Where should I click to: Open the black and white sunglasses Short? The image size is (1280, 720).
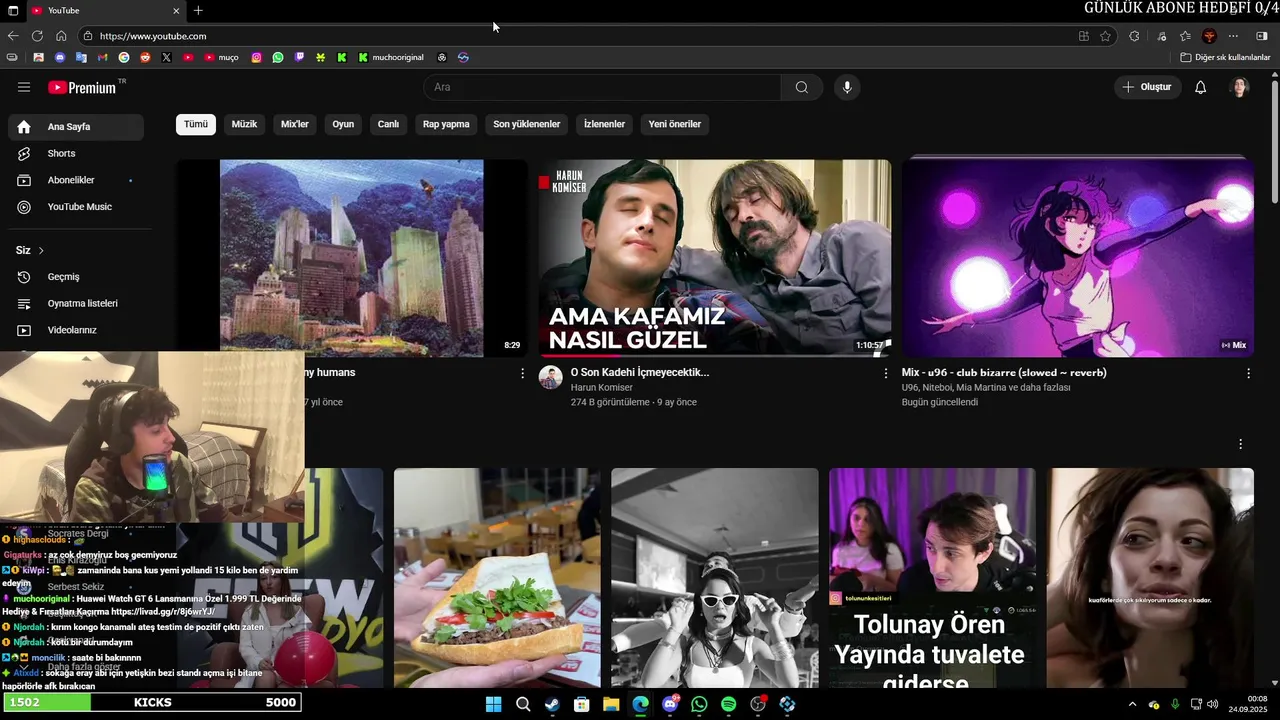pos(715,578)
